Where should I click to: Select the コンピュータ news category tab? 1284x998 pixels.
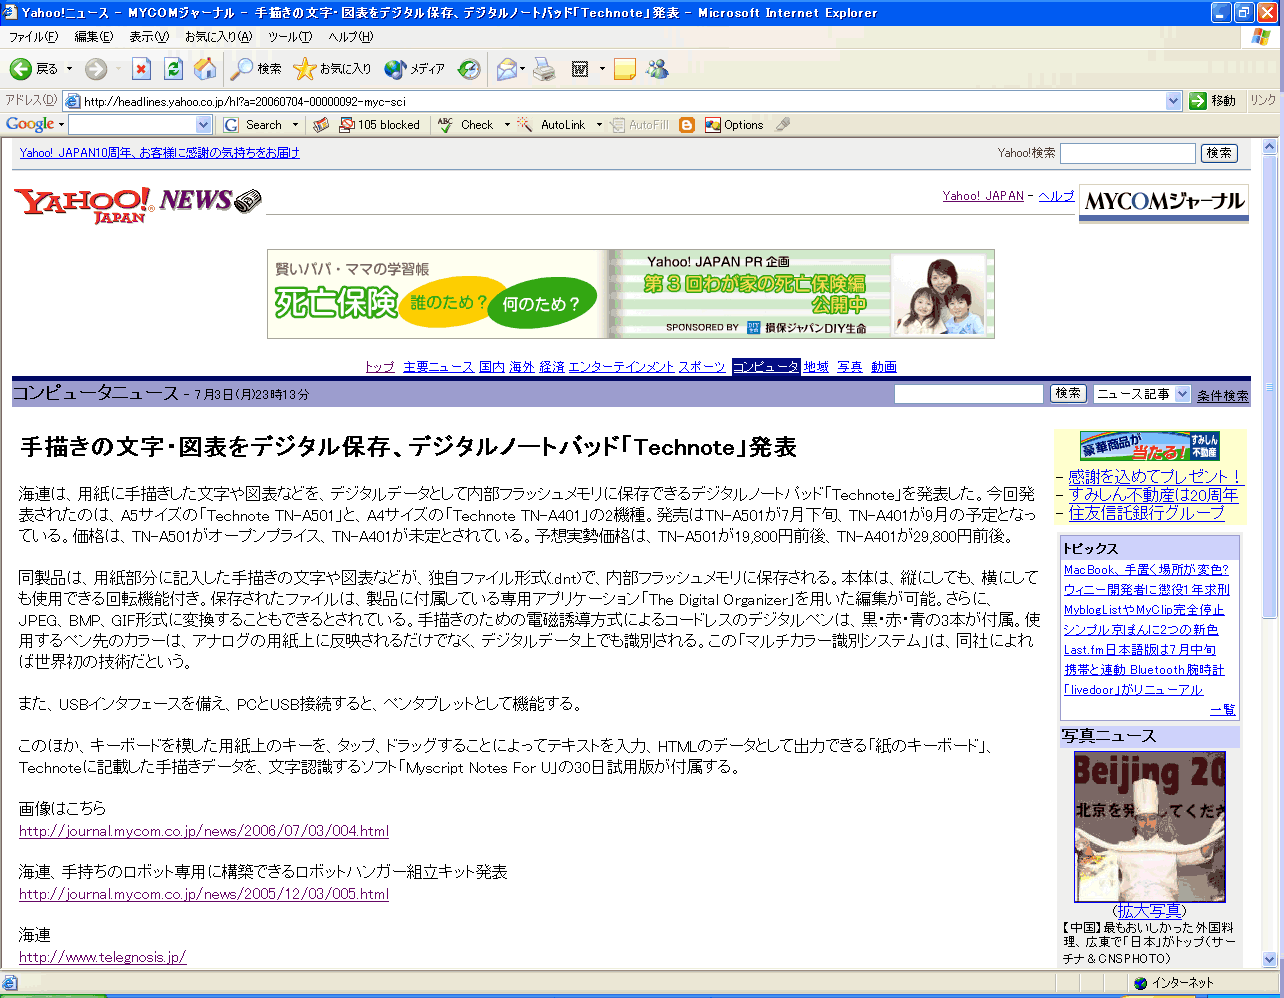click(766, 367)
